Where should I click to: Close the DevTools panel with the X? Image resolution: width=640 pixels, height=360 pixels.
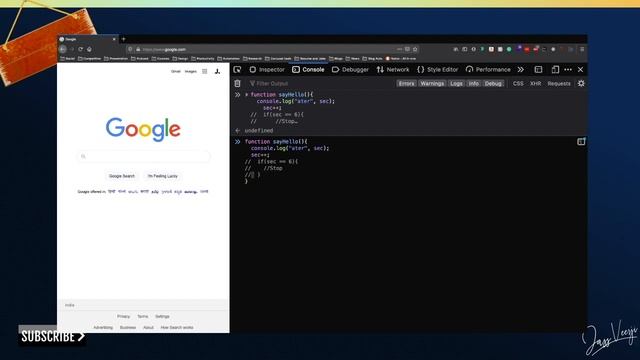(x=580, y=69)
